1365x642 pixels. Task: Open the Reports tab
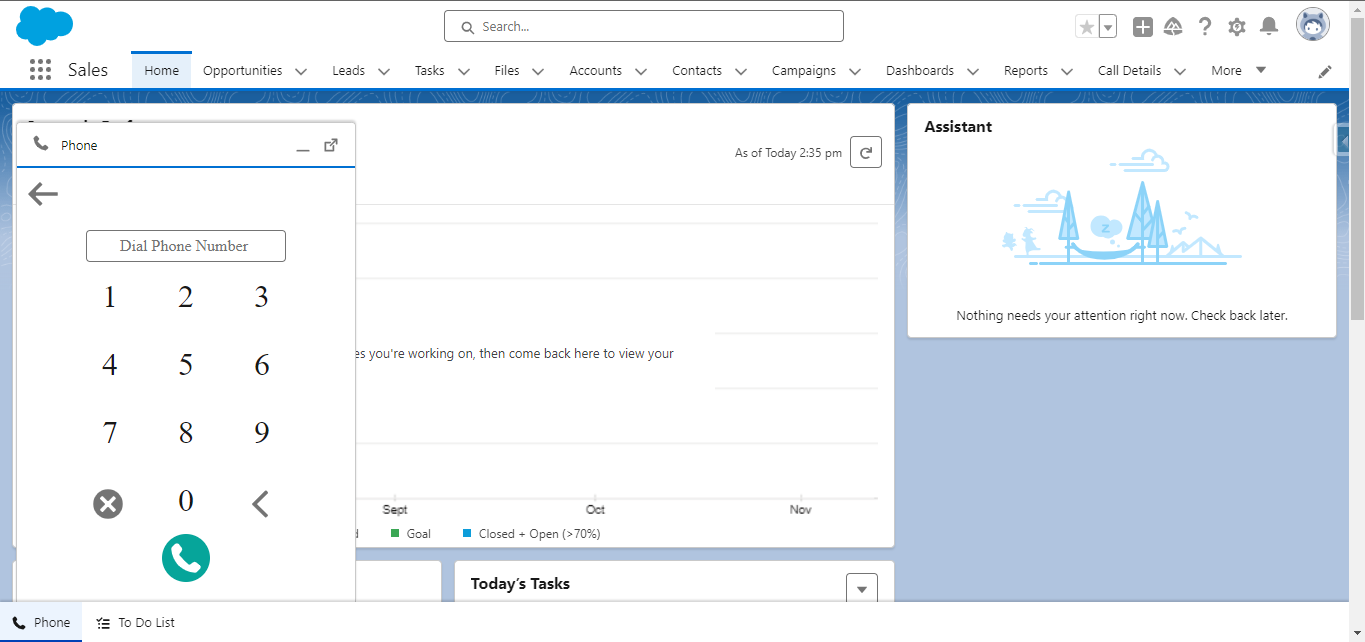pos(1026,71)
